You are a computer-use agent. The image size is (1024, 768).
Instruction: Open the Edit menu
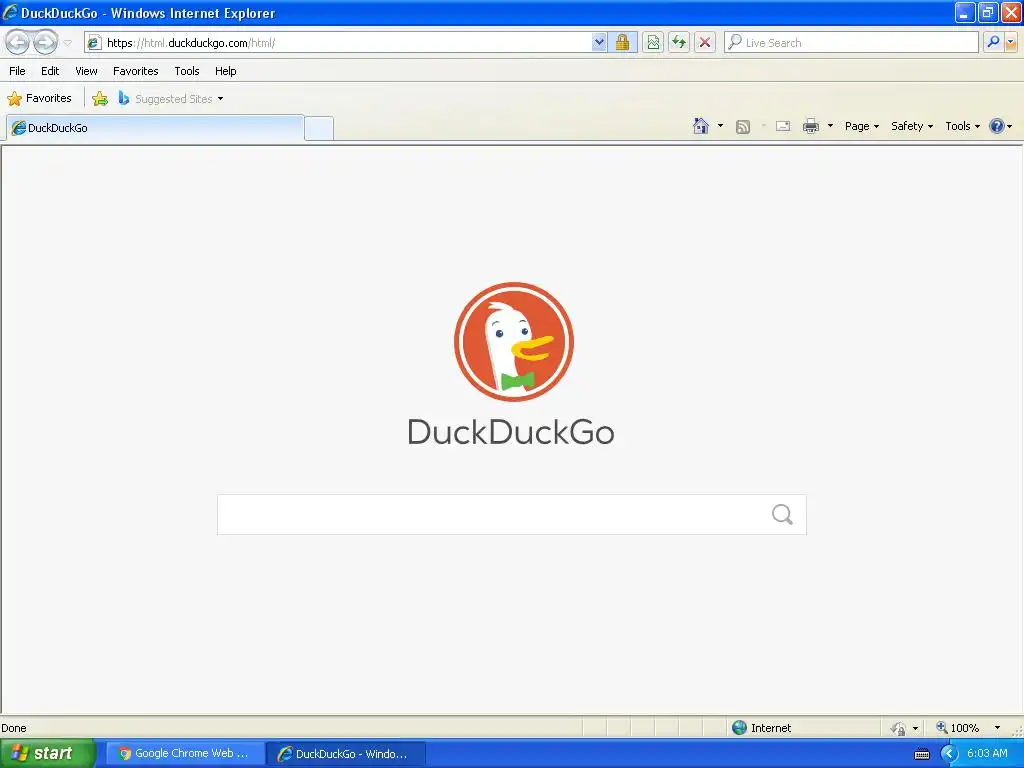pyautogui.click(x=50, y=71)
